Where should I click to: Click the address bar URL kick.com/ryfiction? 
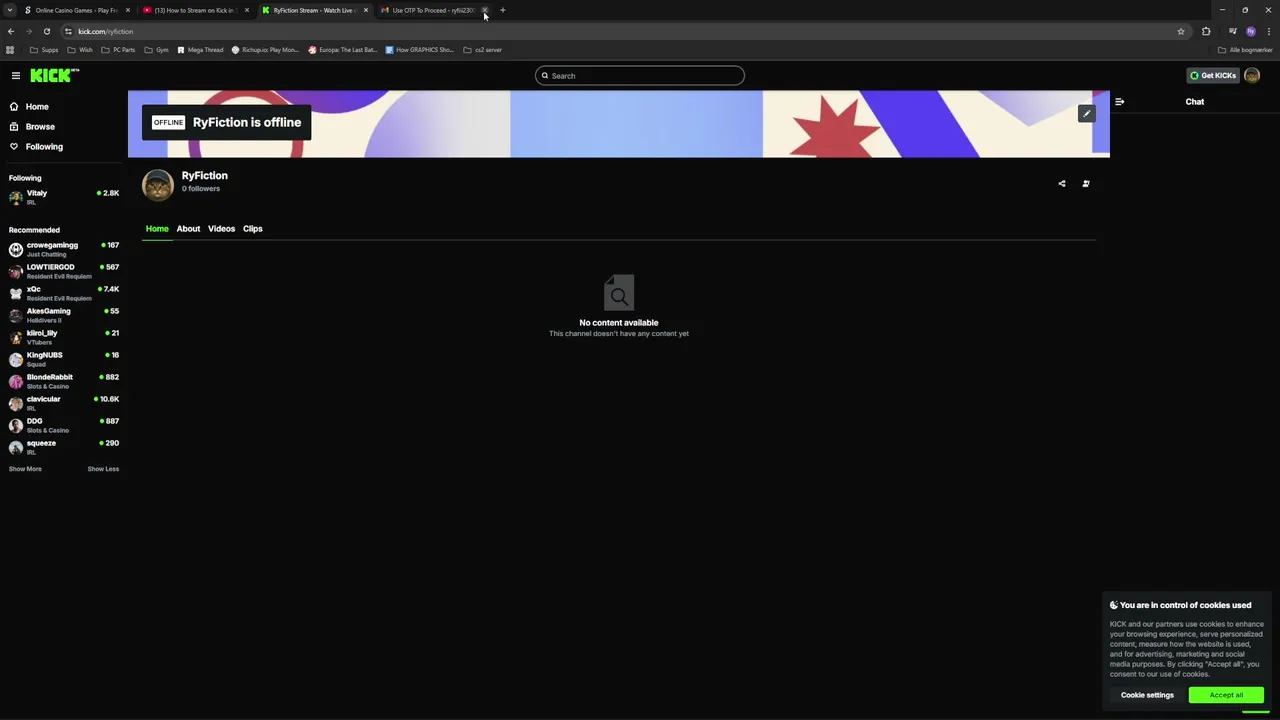pyautogui.click(x=106, y=31)
